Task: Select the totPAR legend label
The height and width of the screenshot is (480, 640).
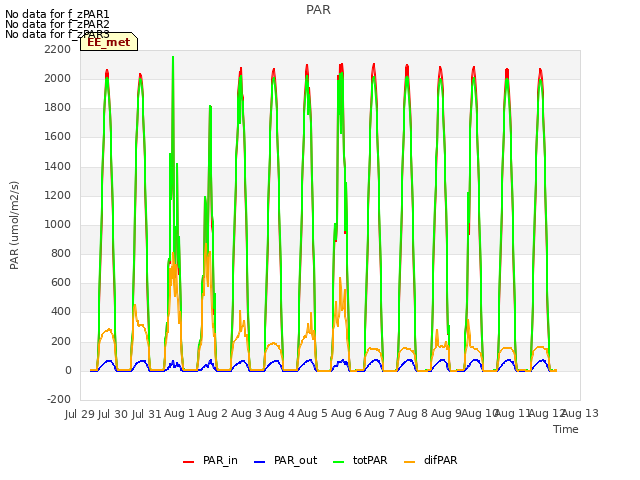Action: click(x=370, y=460)
